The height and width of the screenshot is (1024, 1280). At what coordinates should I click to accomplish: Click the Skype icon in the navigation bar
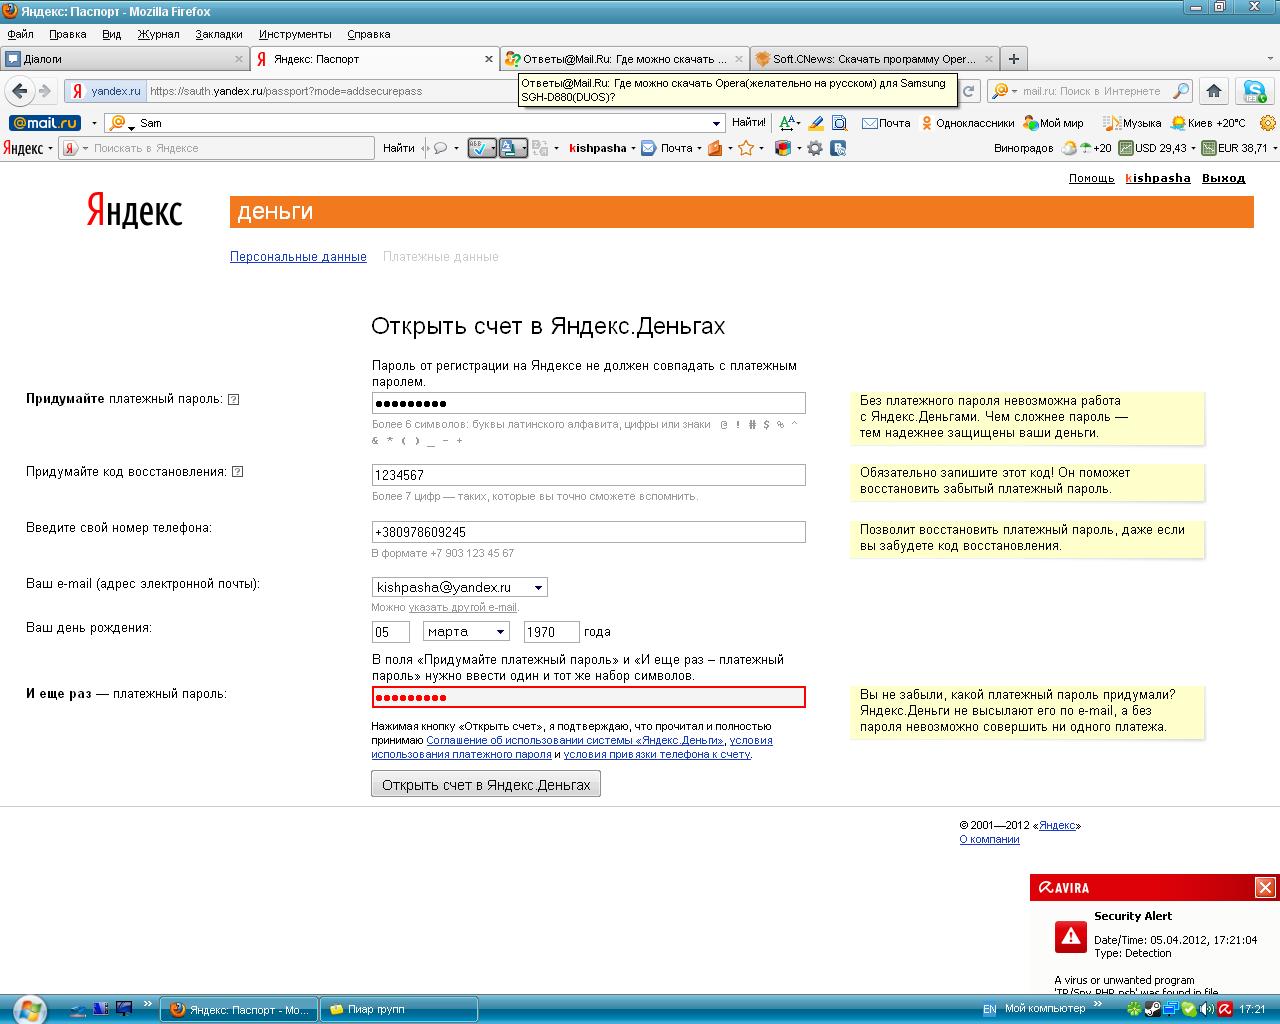[x=1253, y=91]
